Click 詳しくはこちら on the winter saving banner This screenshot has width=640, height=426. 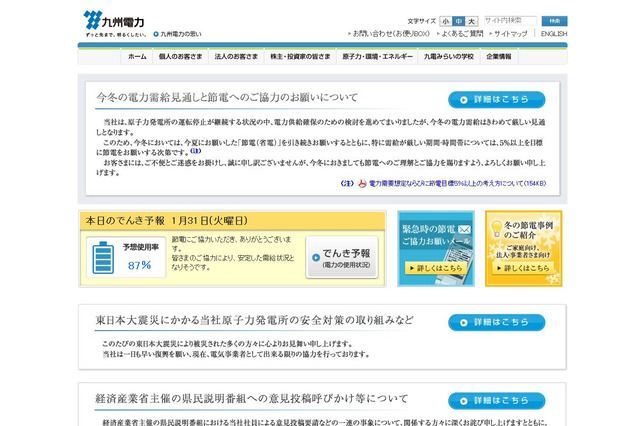523,268
